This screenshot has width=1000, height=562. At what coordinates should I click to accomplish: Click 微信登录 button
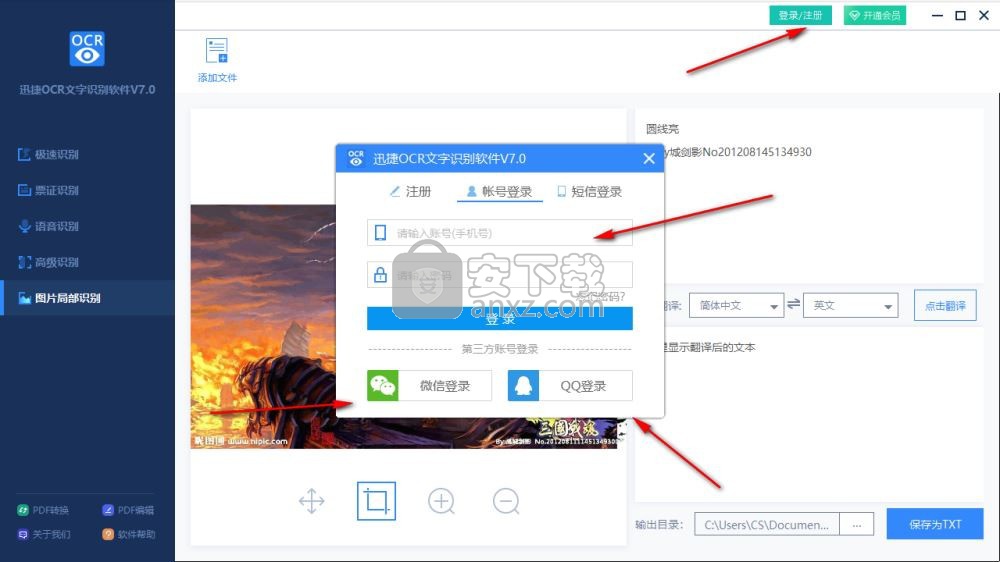429,385
